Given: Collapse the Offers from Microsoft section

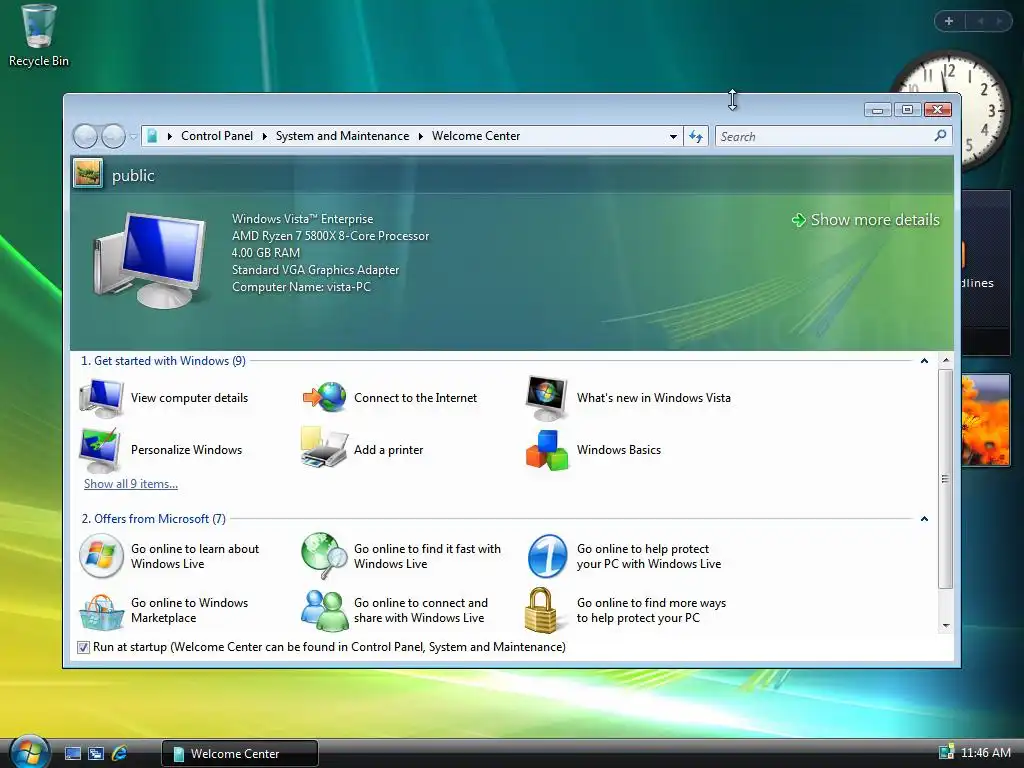Looking at the screenshot, I should tap(924, 519).
